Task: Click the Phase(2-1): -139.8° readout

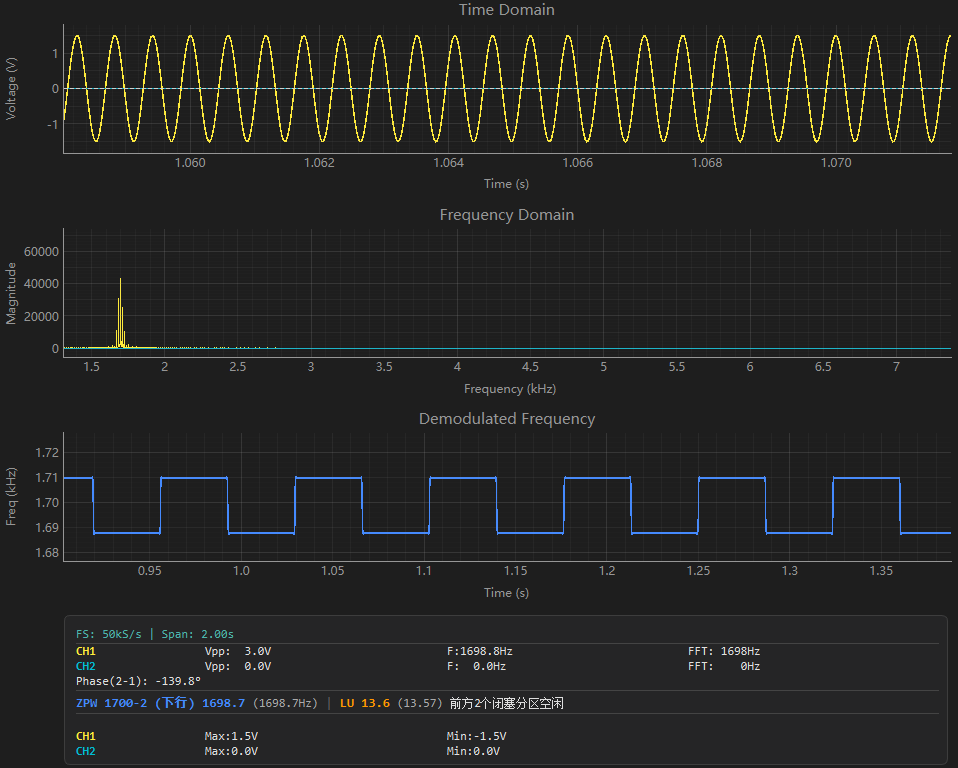Action: coord(139,681)
